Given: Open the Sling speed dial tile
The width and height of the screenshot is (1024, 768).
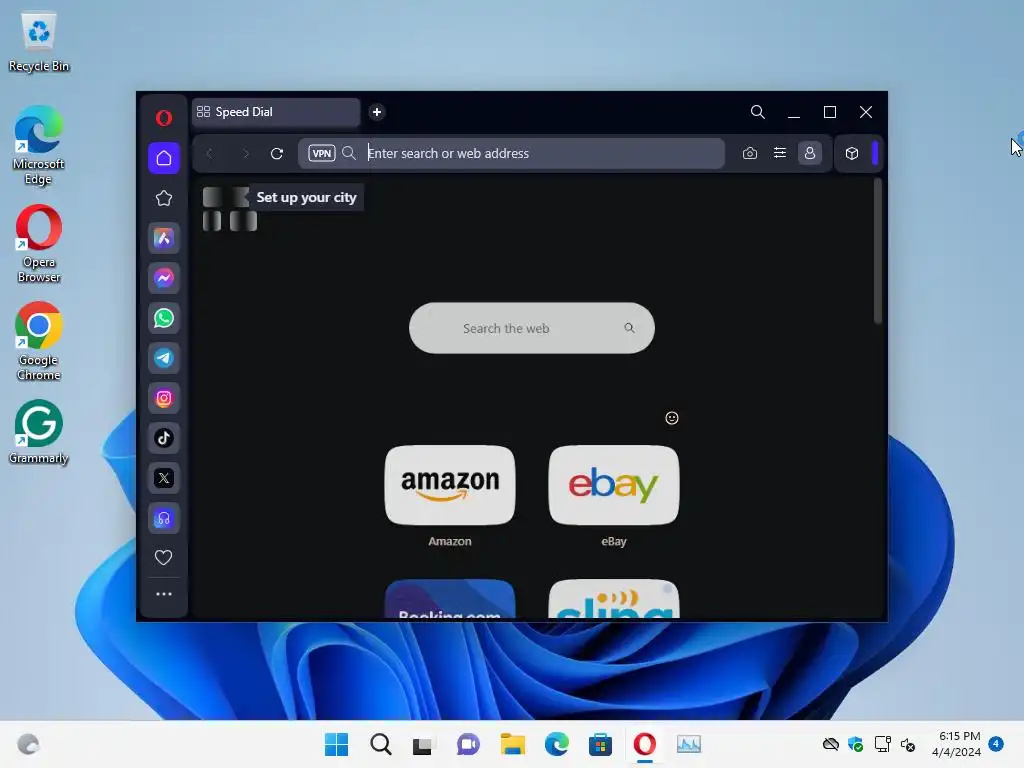Looking at the screenshot, I should tap(614, 599).
